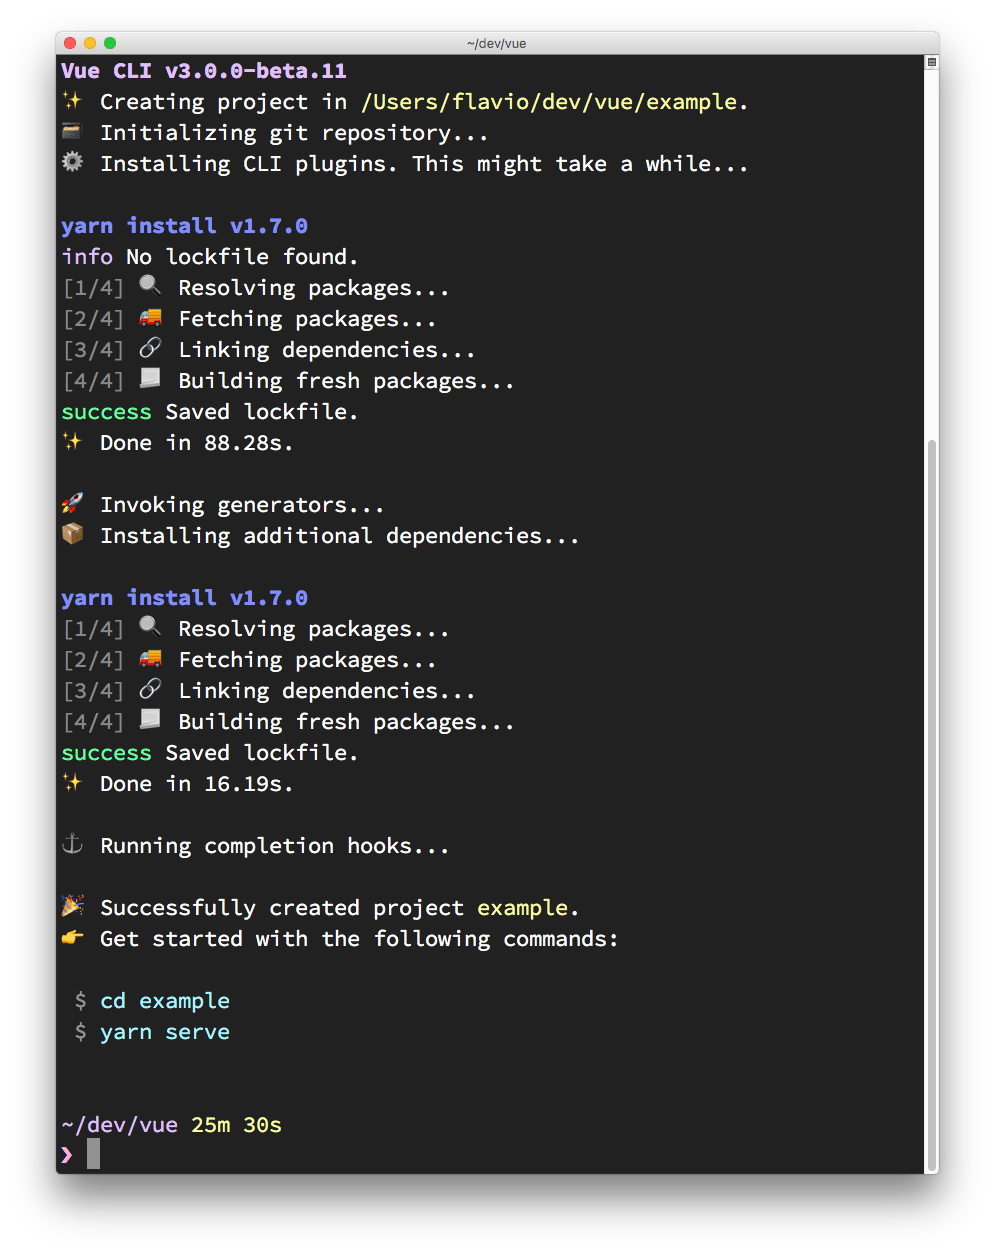Click the terminal scrollbar thumb
The width and height of the screenshot is (995, 1254).
tap(932, 800)
